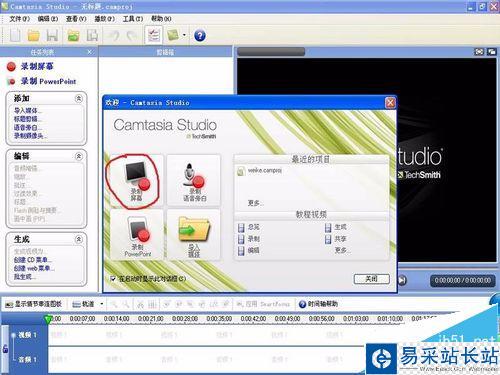500x375 pixels.
Task: Select the 视频 1 video track label
Action: coord(27,335)
